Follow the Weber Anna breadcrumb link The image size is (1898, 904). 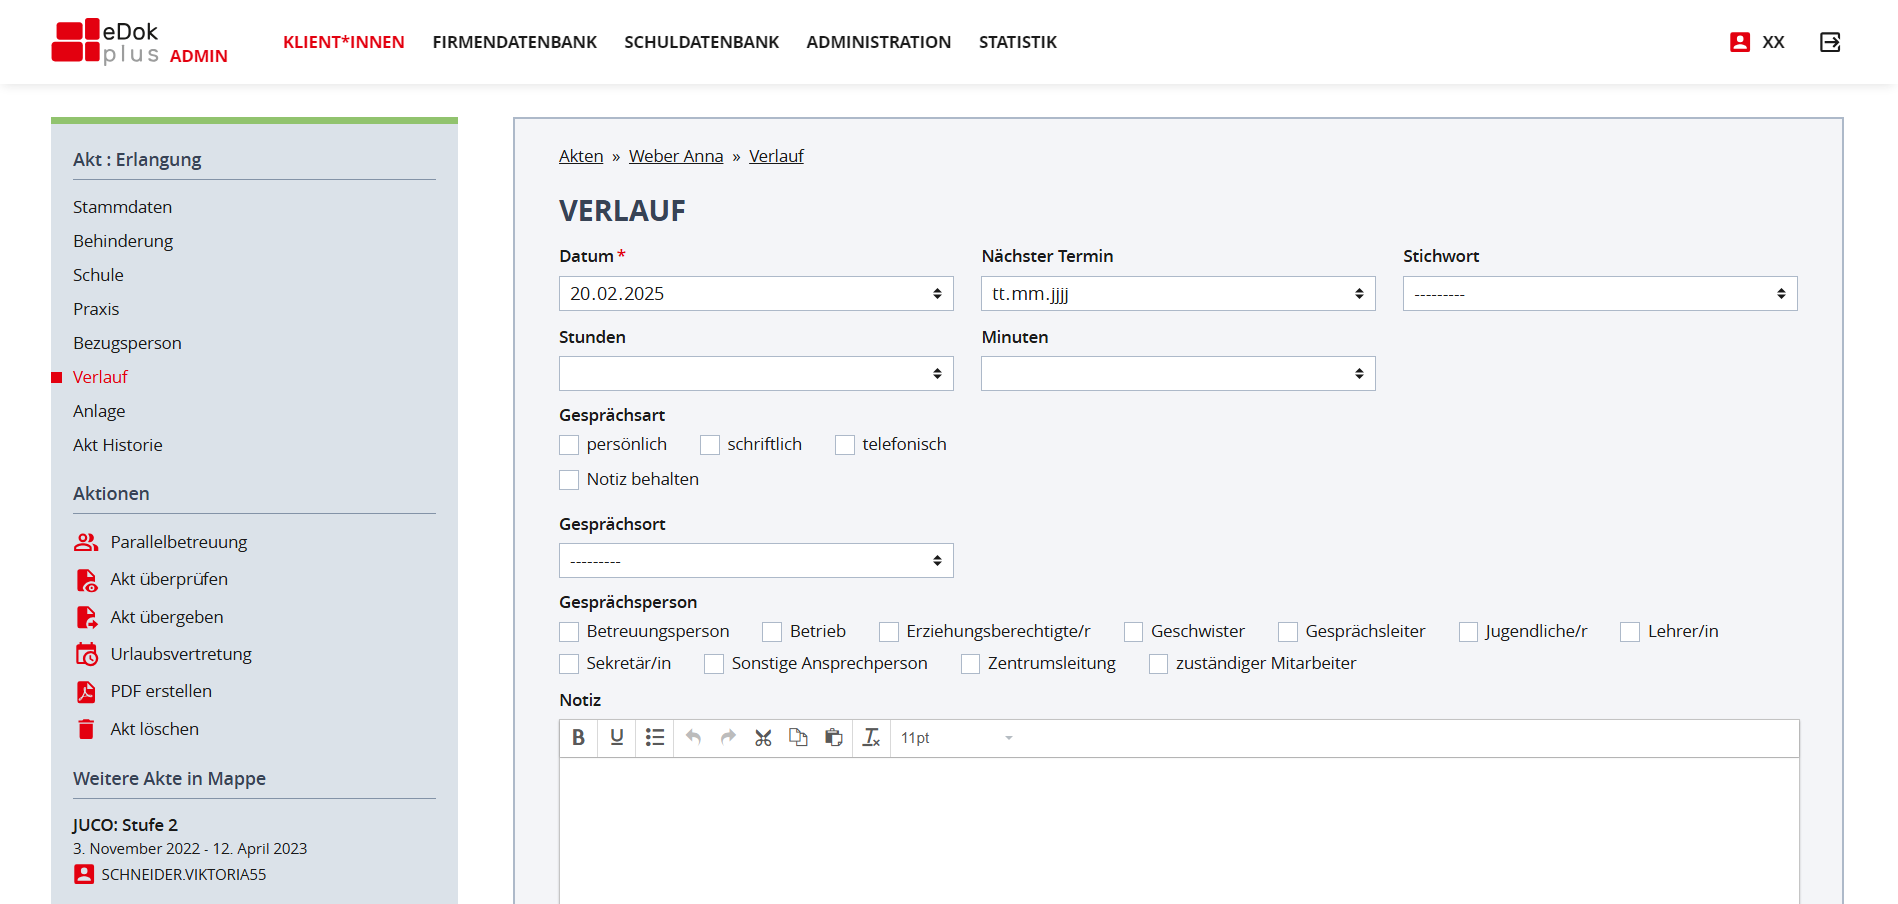pyautogui.click(x=675, y=156)
